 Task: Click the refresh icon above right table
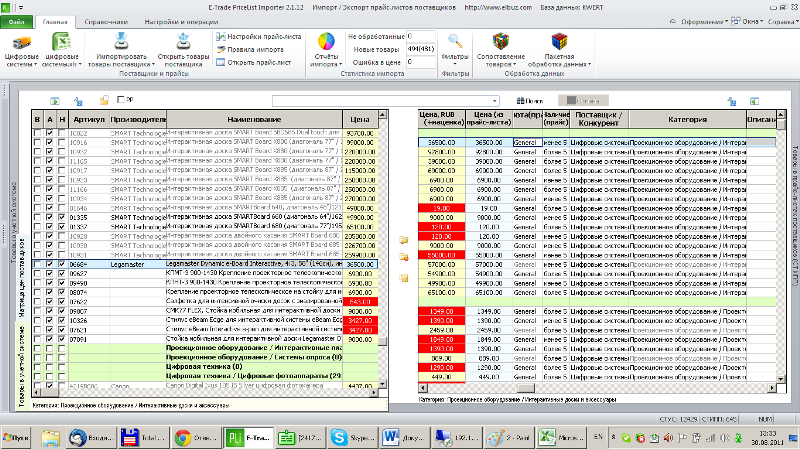pyautogui.click(x=732, y=102)
